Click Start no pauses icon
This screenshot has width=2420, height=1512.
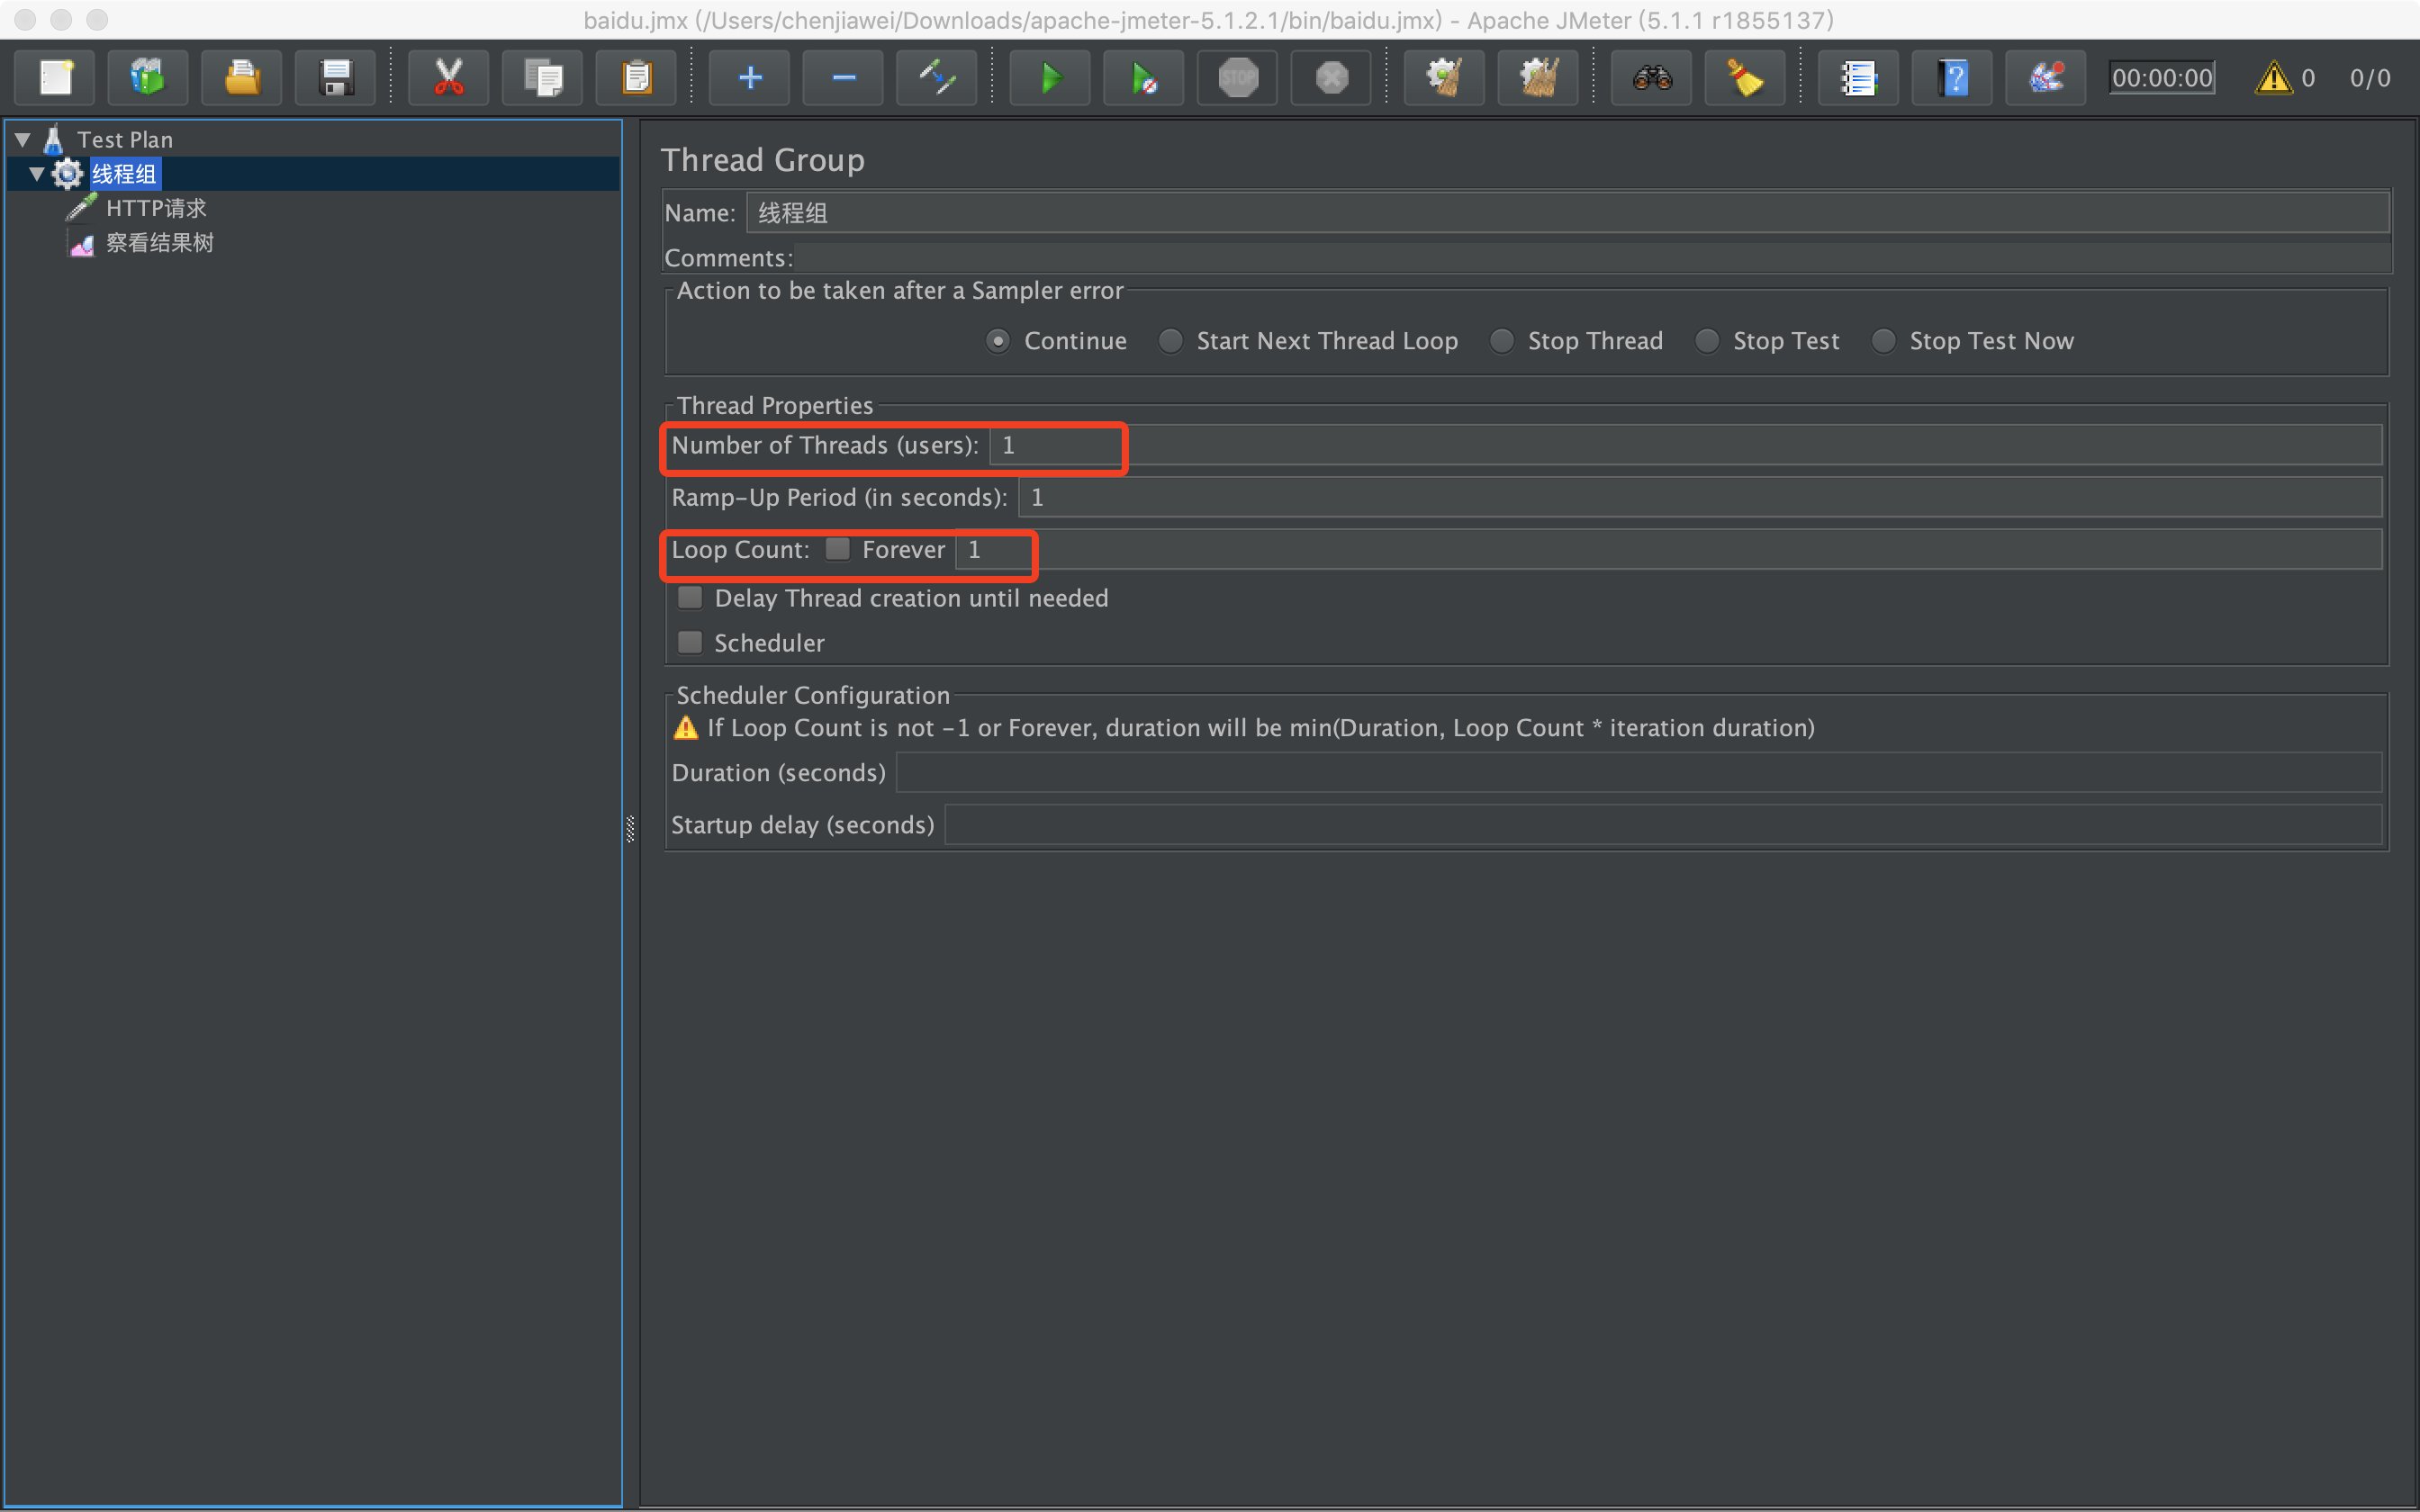[1145, 78]
